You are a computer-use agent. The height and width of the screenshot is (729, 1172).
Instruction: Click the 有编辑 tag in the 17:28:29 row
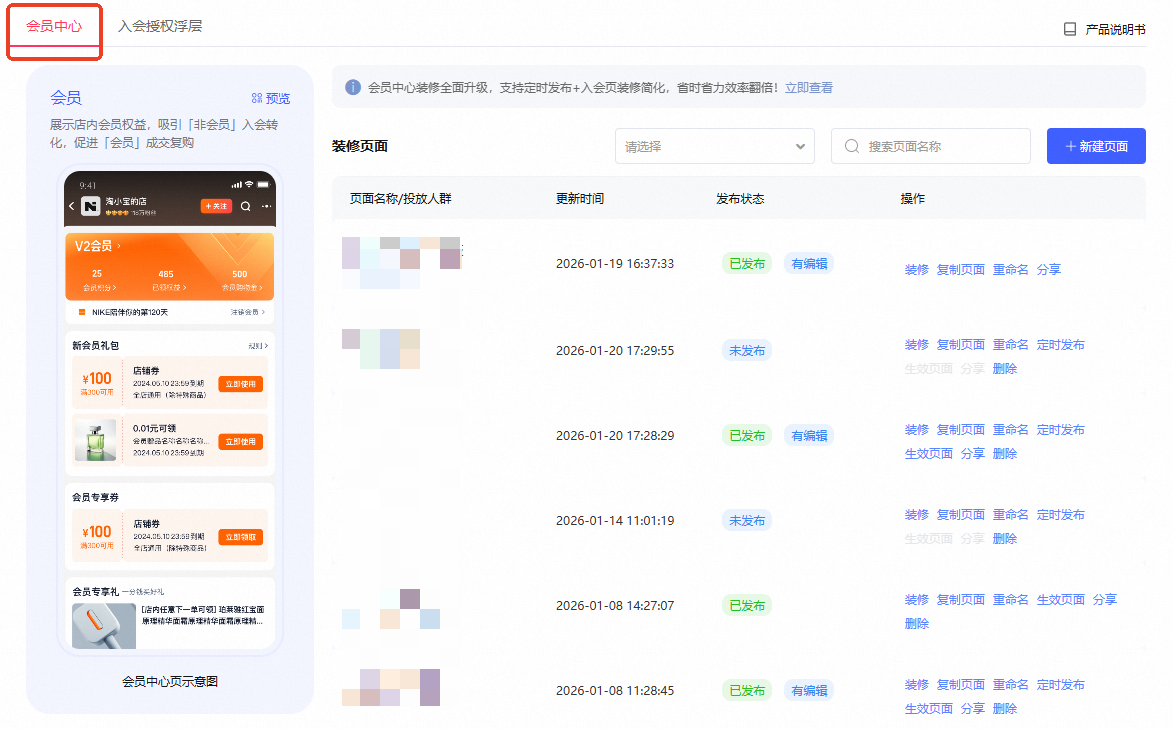click(809, 436)
